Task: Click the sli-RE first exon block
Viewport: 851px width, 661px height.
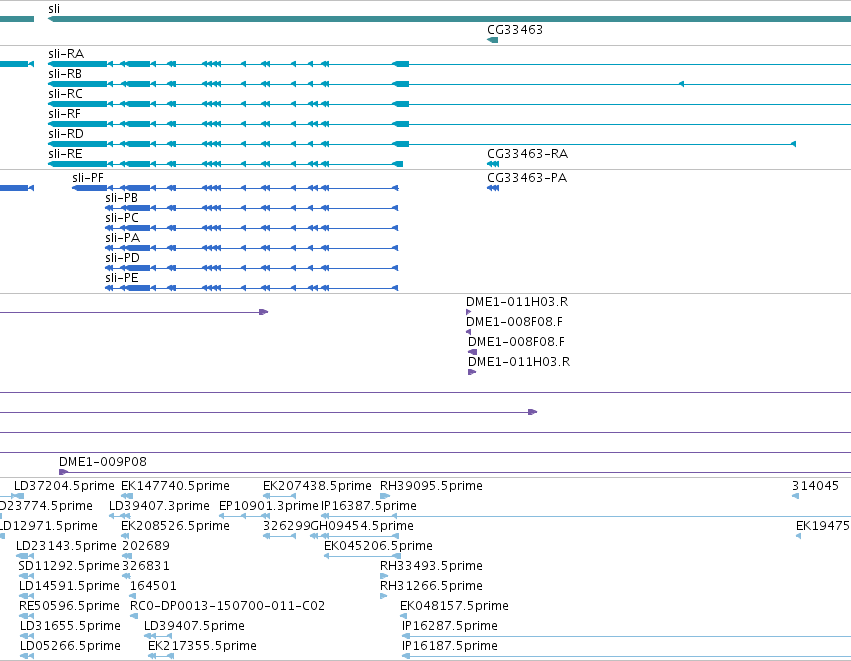Action: point(397,164)
